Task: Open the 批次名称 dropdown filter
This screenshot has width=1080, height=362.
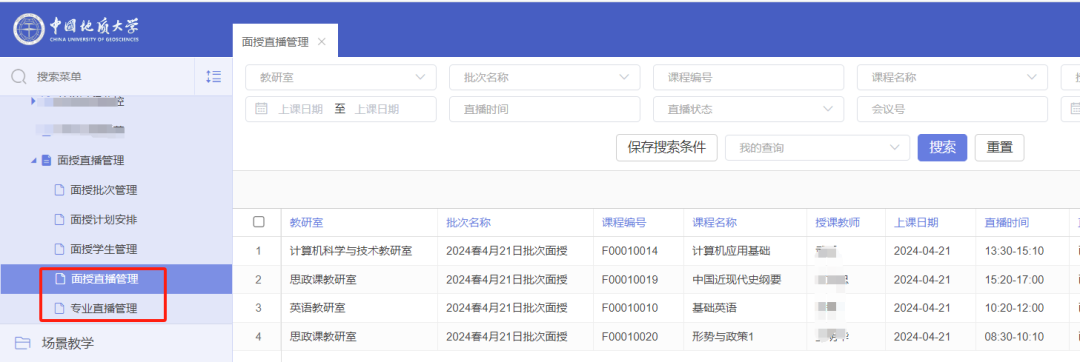Action: (545, 77)
